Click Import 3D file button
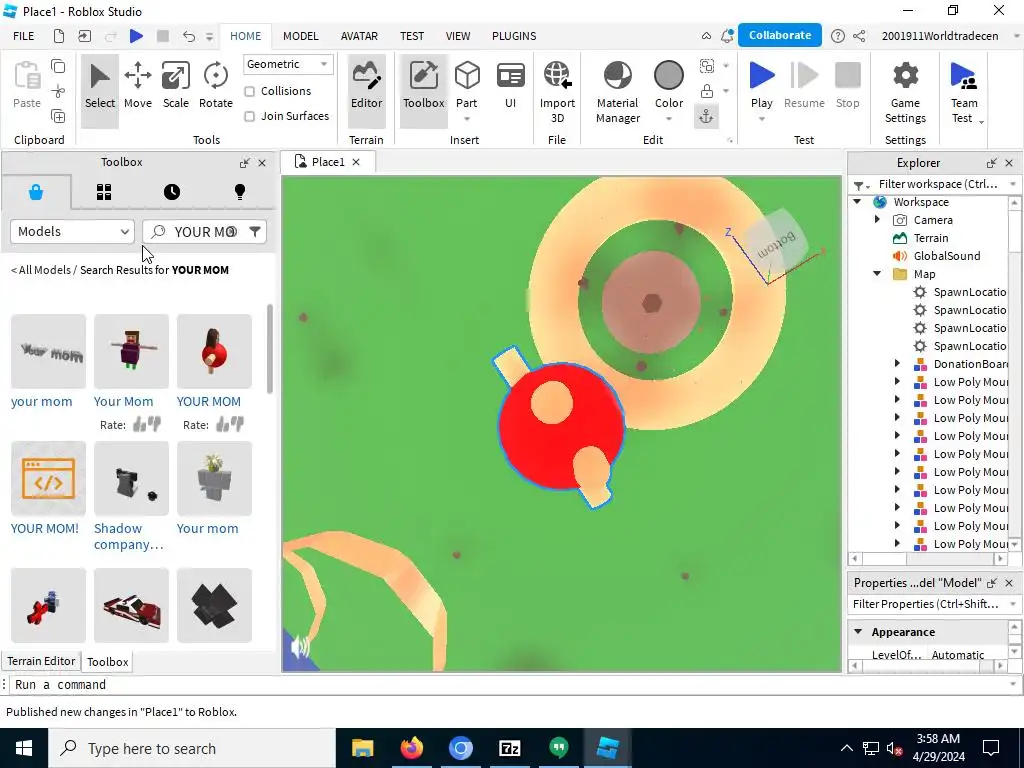The width and height of the screenshot is (1024, 768). click(x=557, y=91)
